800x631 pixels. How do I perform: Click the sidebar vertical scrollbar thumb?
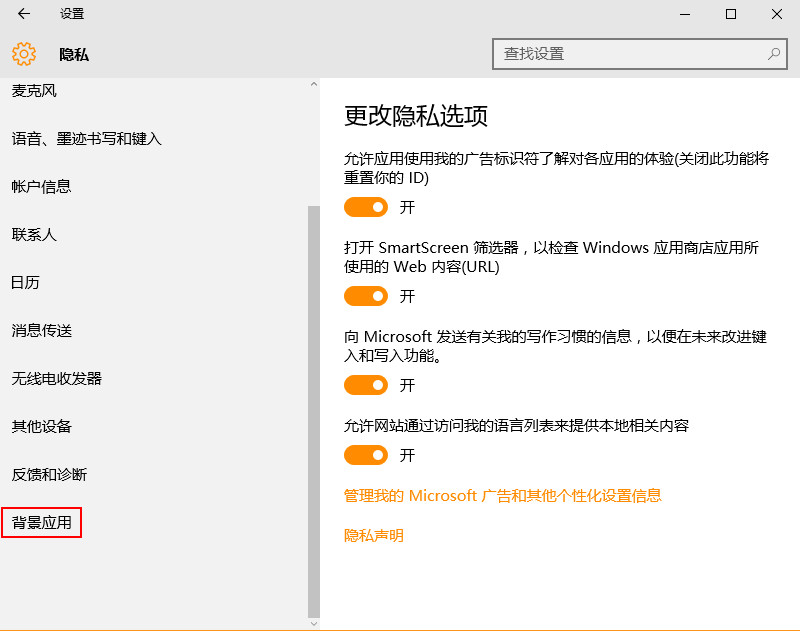click(x=314, y=412)
